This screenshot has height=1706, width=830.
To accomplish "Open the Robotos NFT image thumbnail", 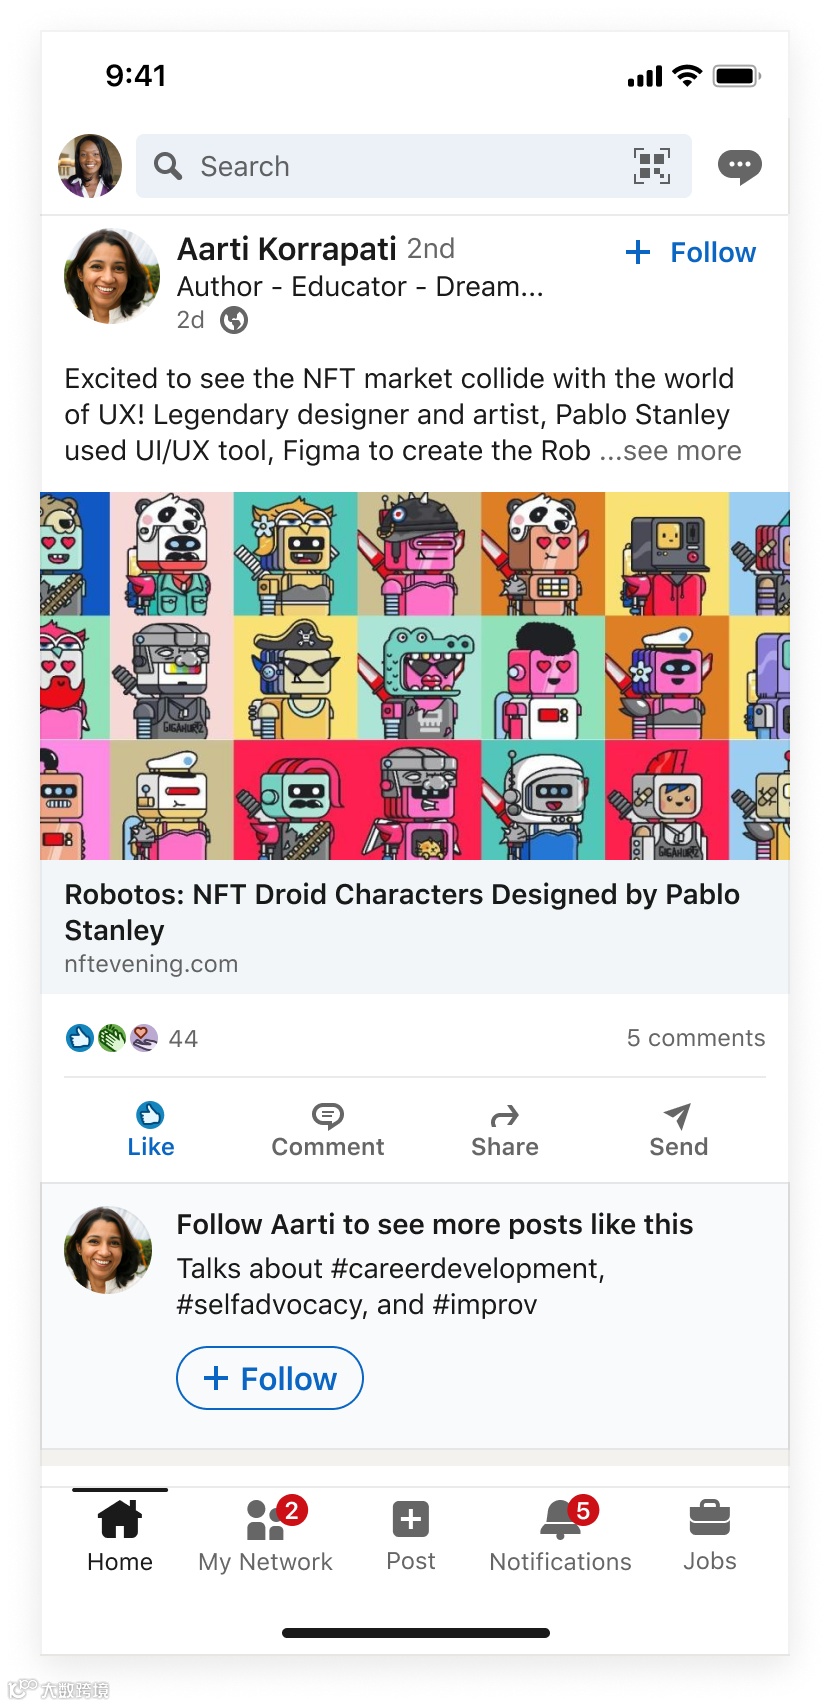I will [414, 675].
